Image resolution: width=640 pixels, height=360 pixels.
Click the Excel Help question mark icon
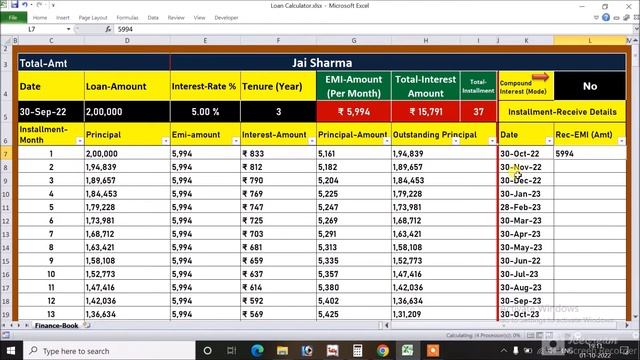click(606, 17)
